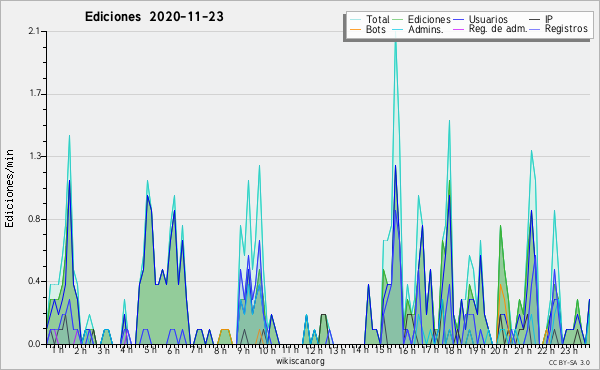This screenshot has width=600, height=370.
Task: Click the 'Admins.' legend label
Action: pos(426,29)
